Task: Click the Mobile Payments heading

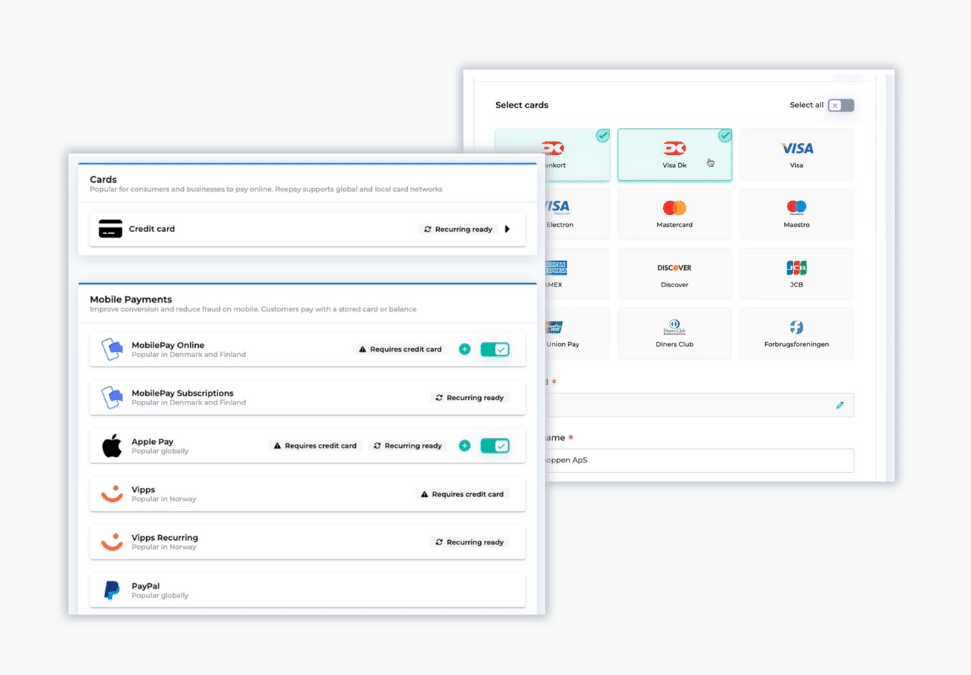Action: pos(131,299)
